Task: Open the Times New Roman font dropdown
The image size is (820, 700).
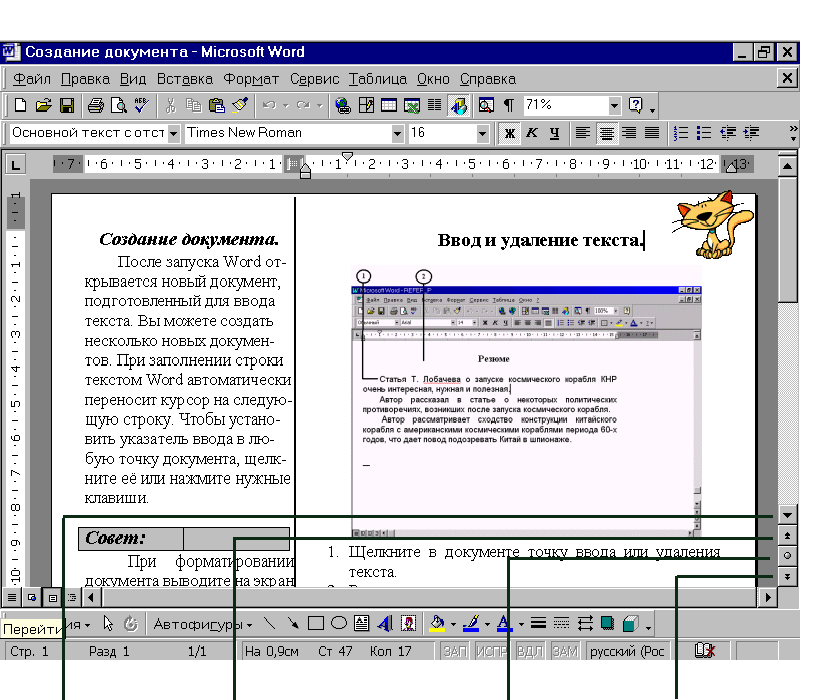Action: click(397, 133)
